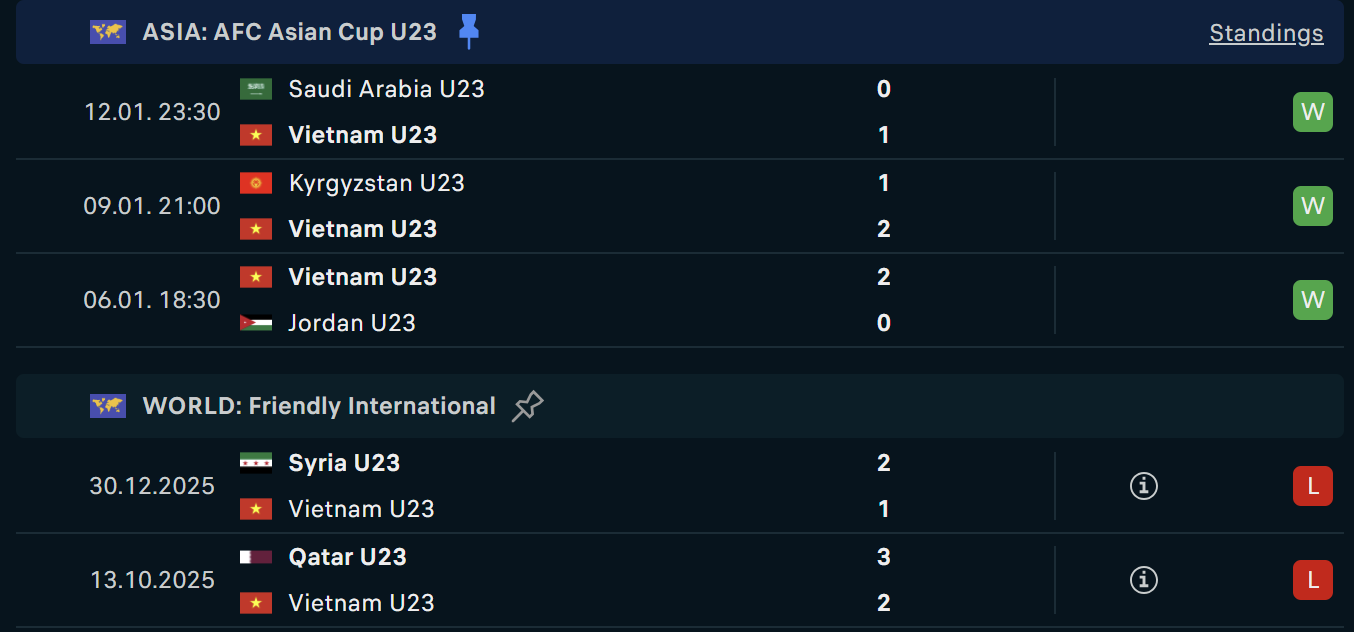The image size is (1354, 632).
Task: Click the Kyrgyzstan flag icon
Action: click(256, 183)
